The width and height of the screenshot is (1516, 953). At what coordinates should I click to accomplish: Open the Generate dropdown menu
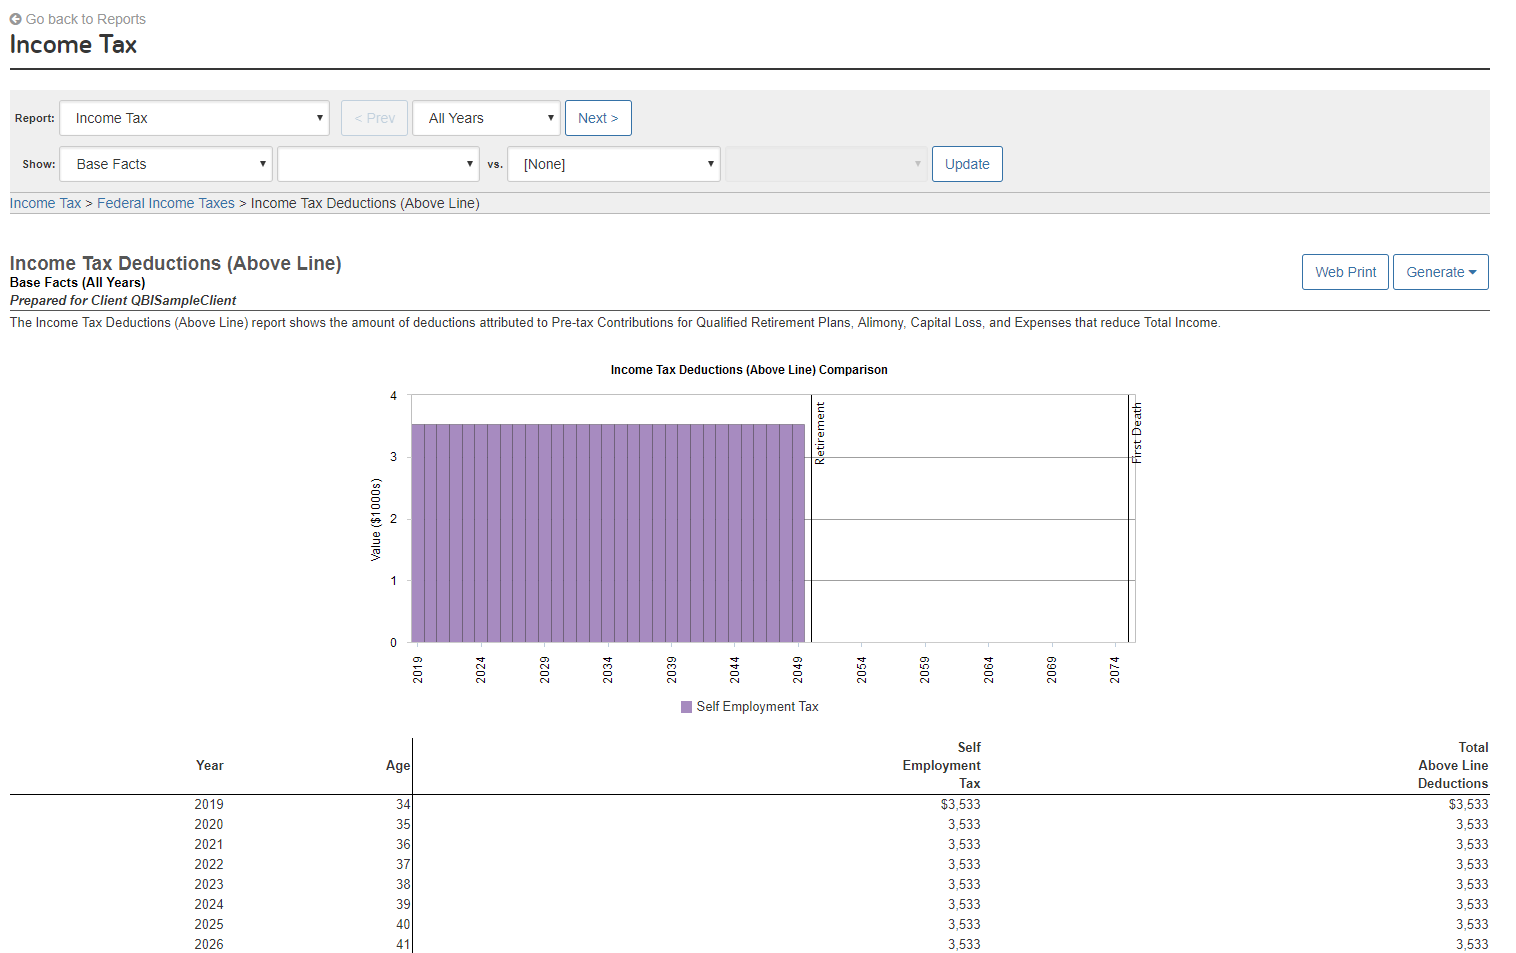pyautogui.click(x=1441, y=272)
